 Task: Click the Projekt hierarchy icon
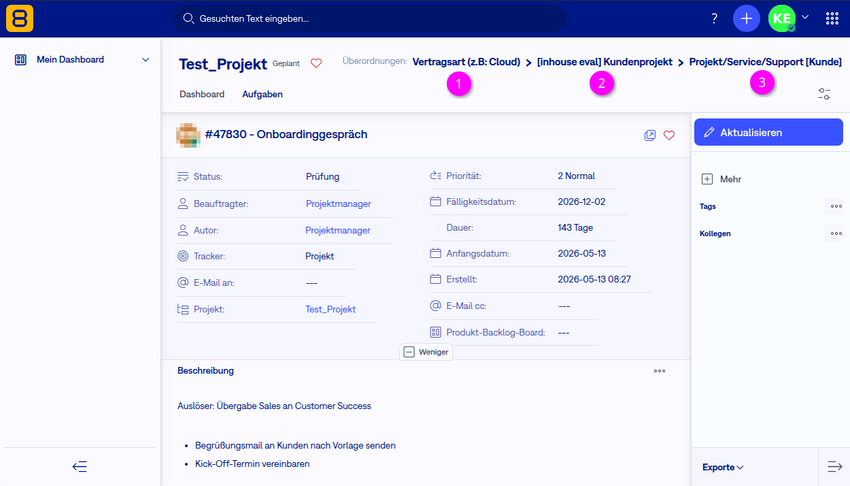[183, 309]
